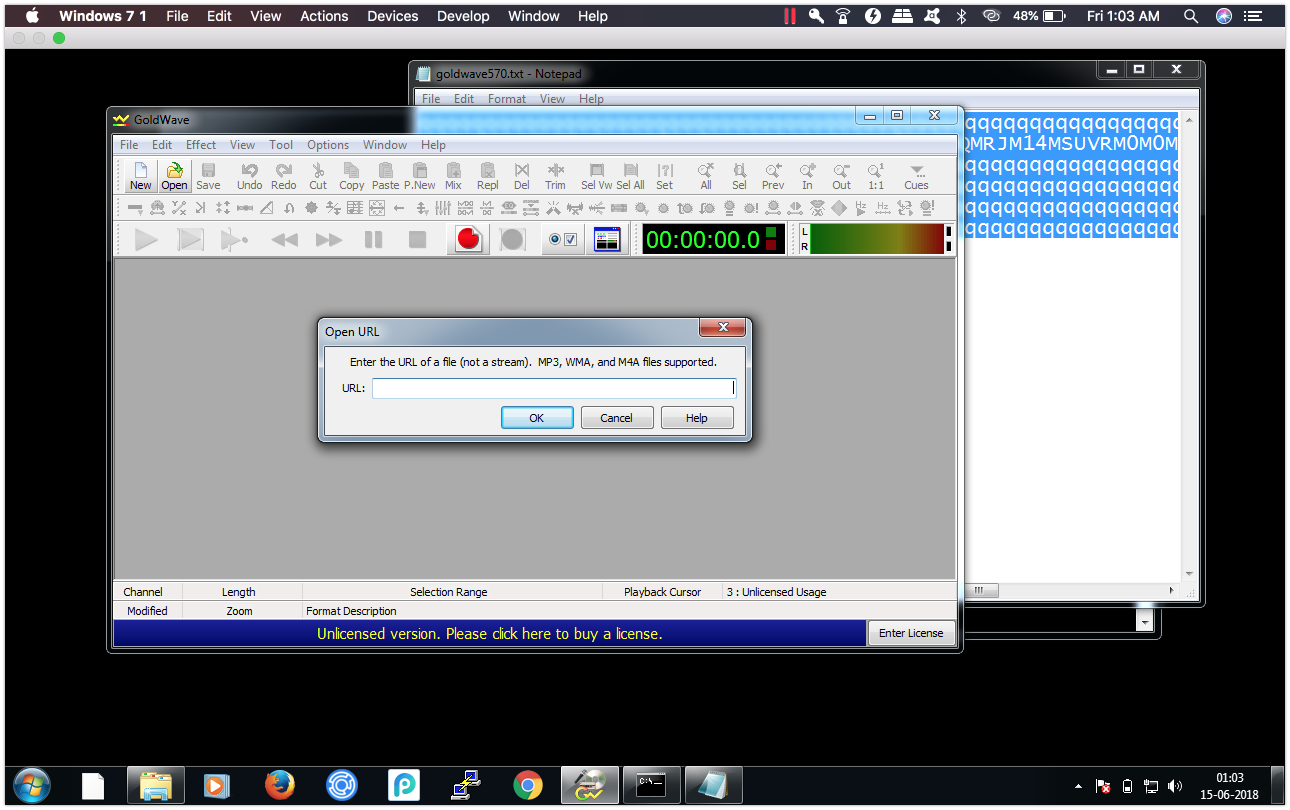Click the Del delete icon

pyautogui.click(x=521, y=176)
